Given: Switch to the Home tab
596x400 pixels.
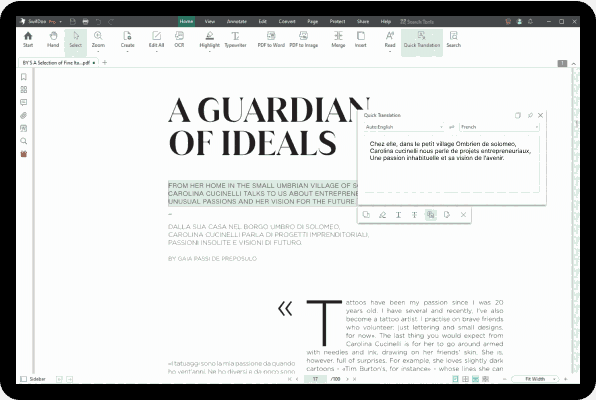Looking at the screenshot, I should pos(186,22).
